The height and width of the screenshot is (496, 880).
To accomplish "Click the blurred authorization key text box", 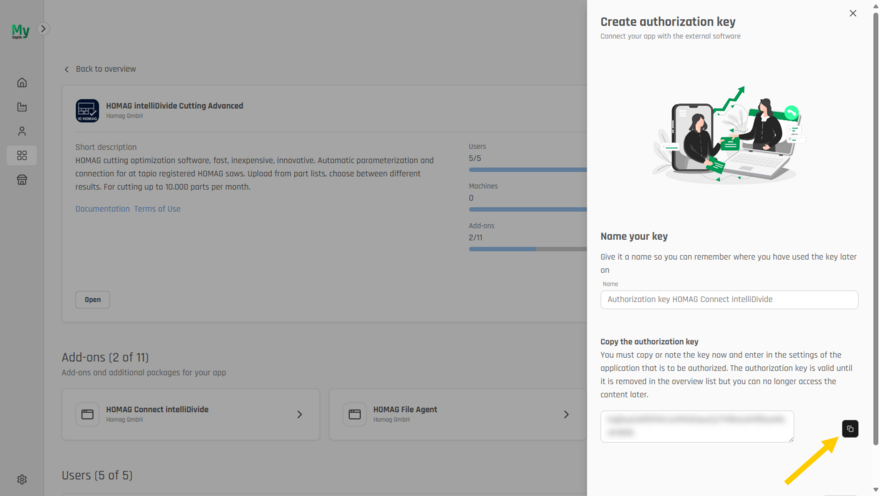I will 697,426.
